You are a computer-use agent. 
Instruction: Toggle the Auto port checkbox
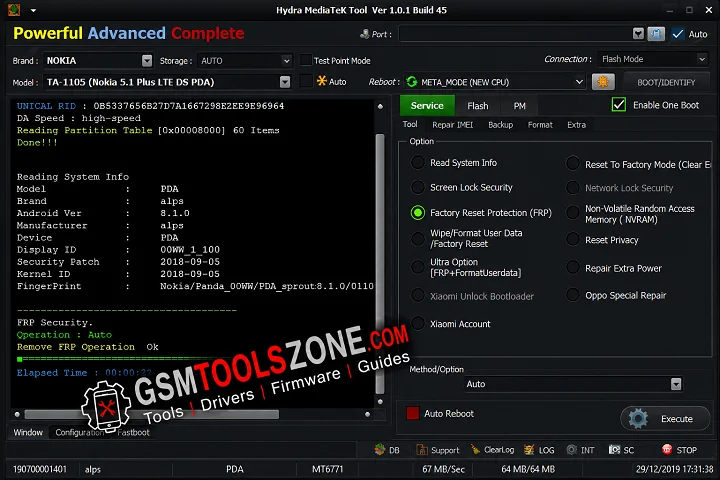pos(678,34)
